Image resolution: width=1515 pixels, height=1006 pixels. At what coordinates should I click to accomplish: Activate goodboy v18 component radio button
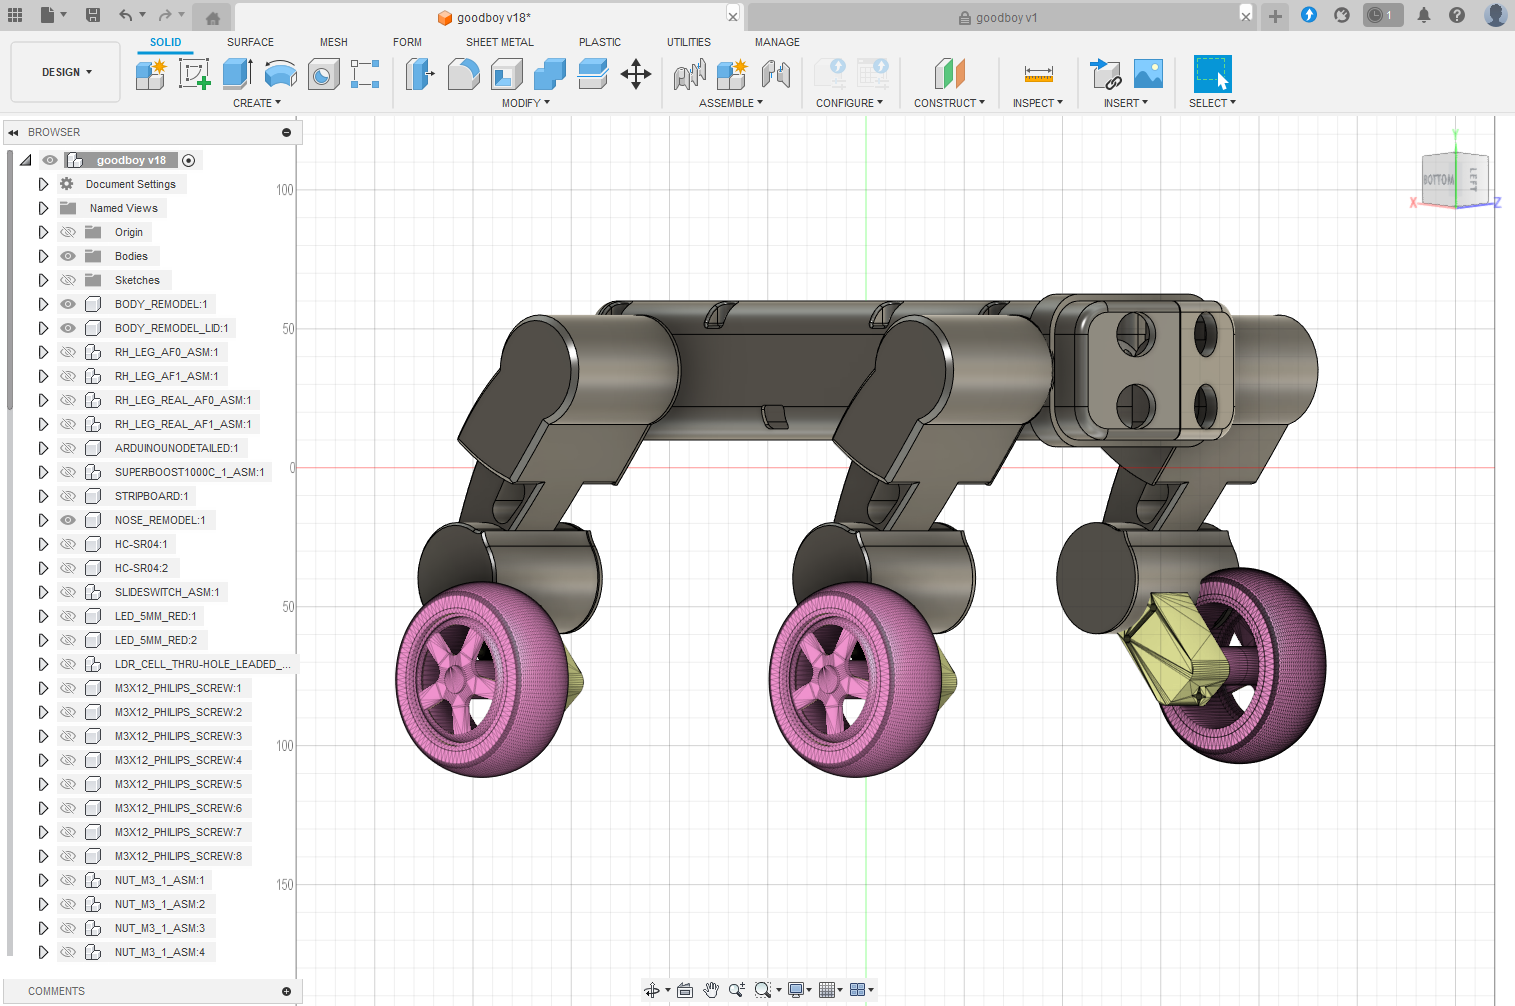189,160
